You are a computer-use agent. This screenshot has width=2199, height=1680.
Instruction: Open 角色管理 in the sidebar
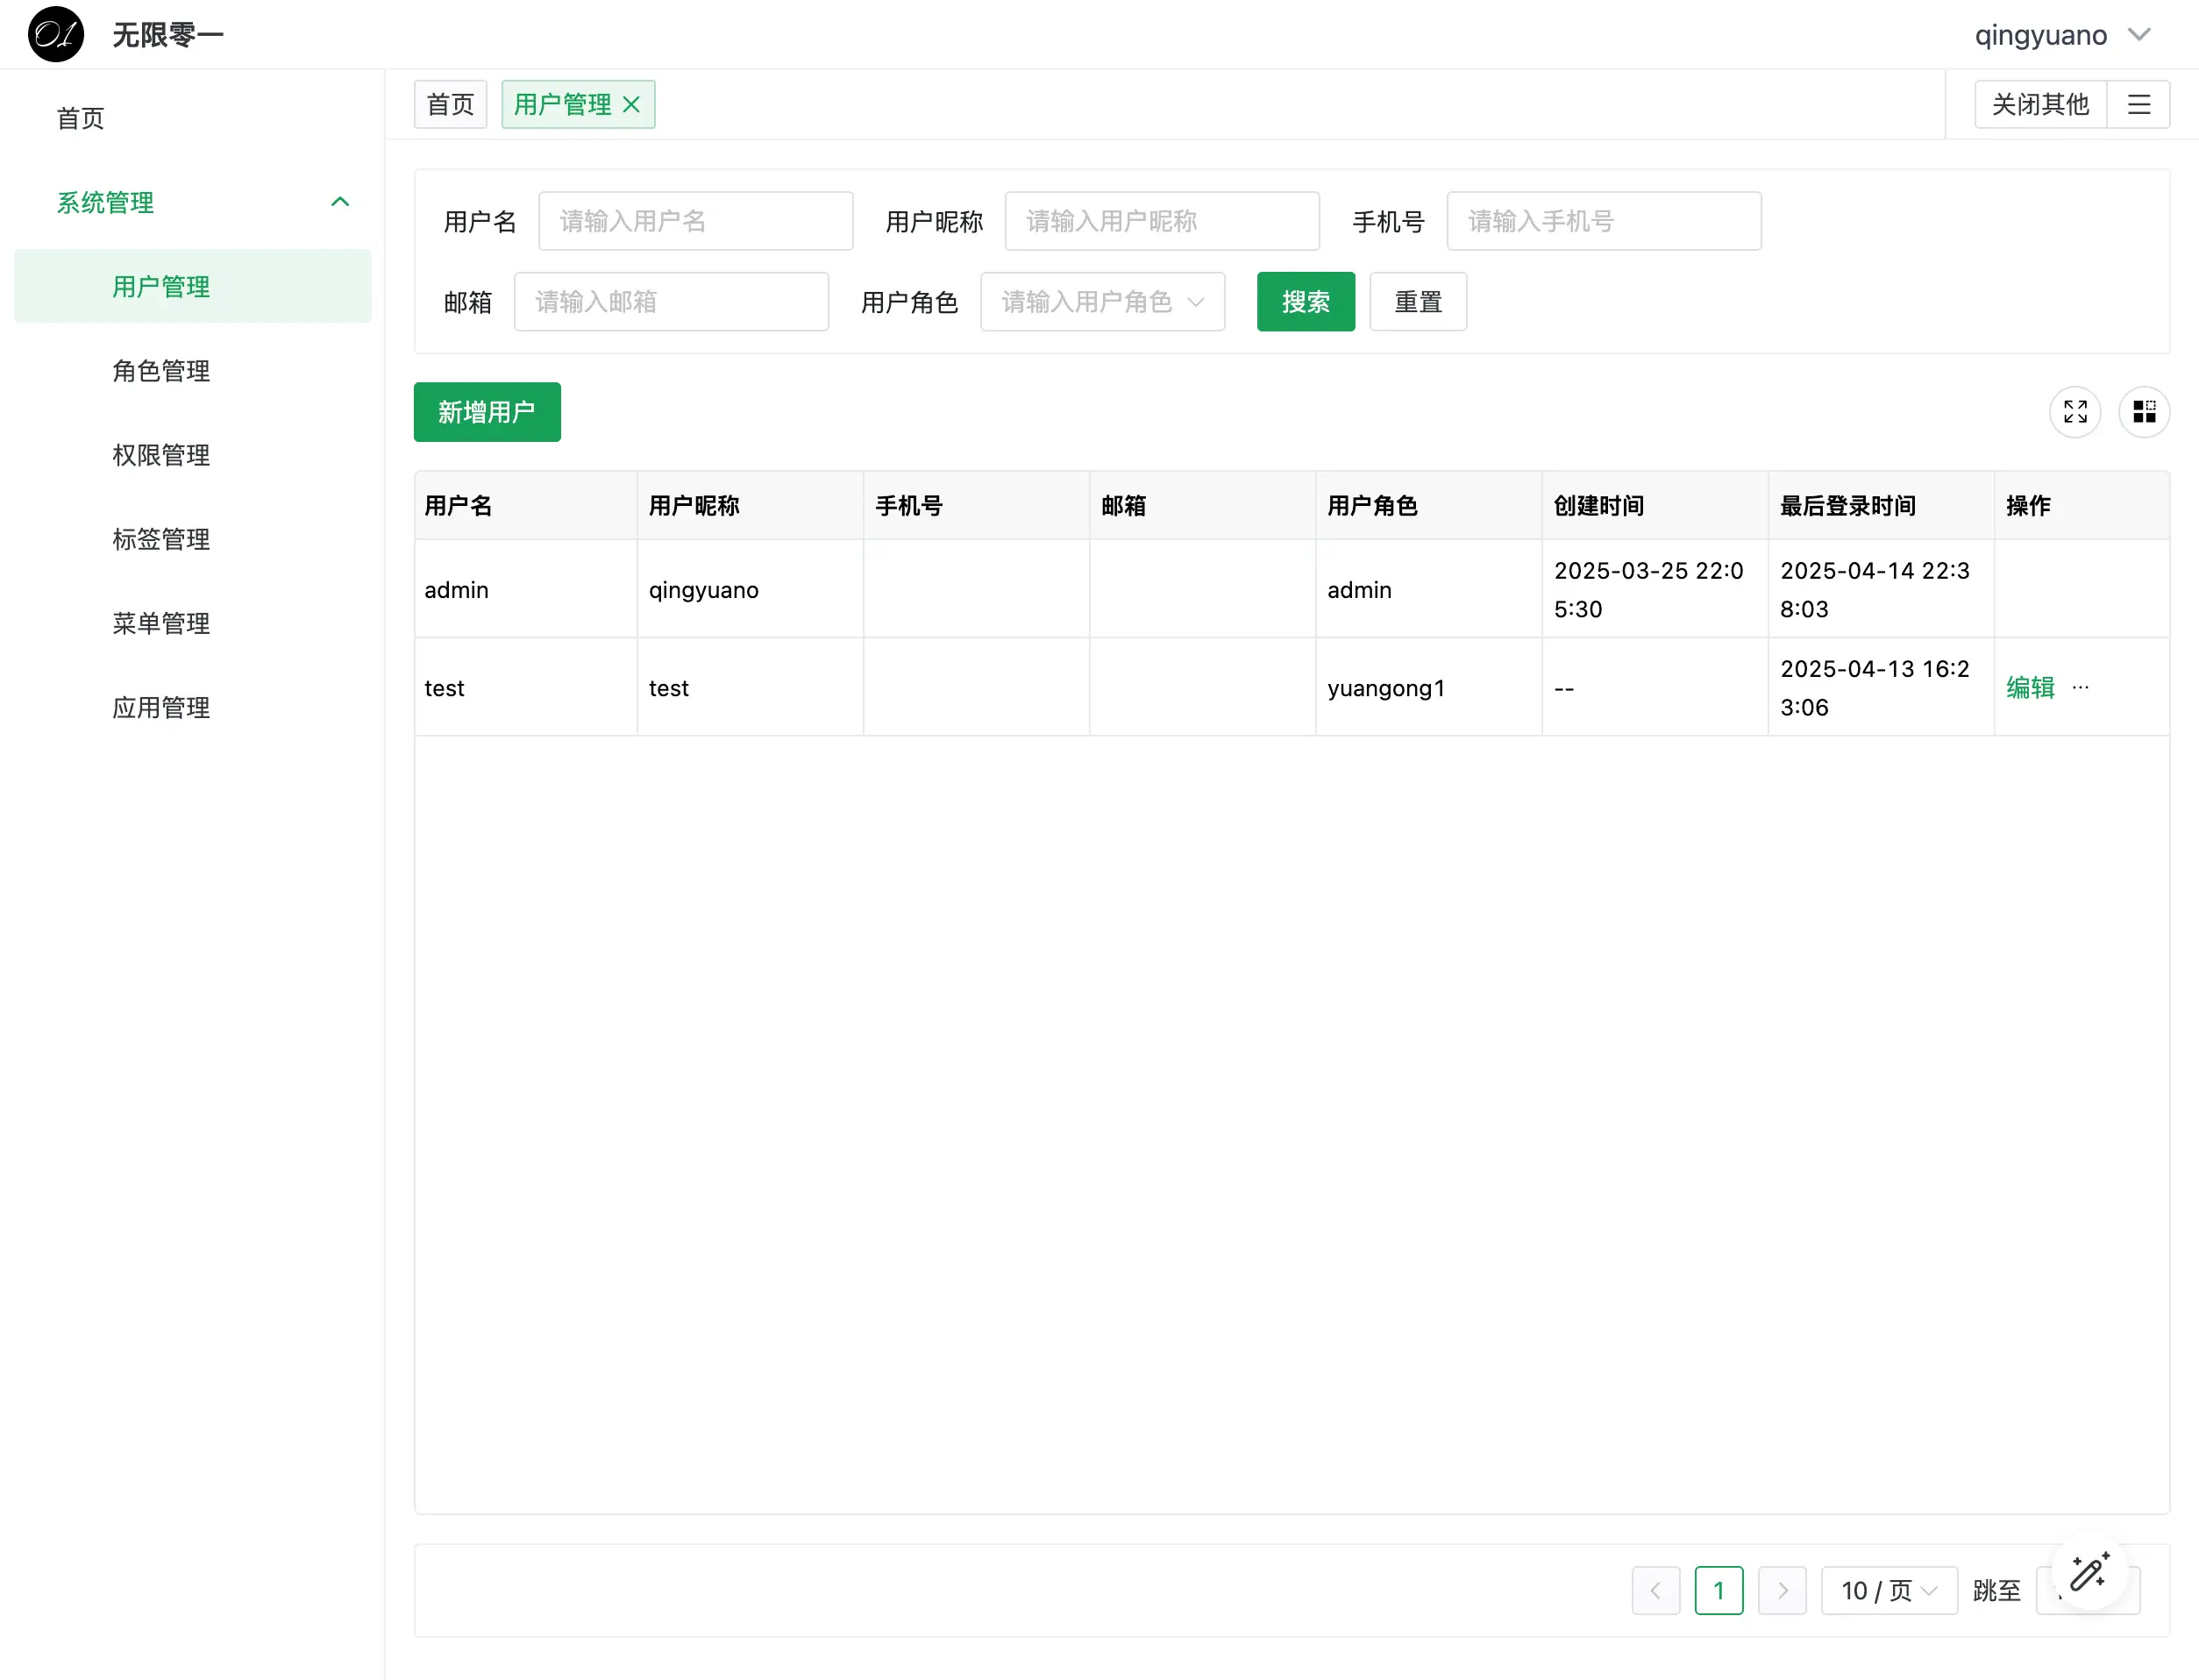pos(161,371)
